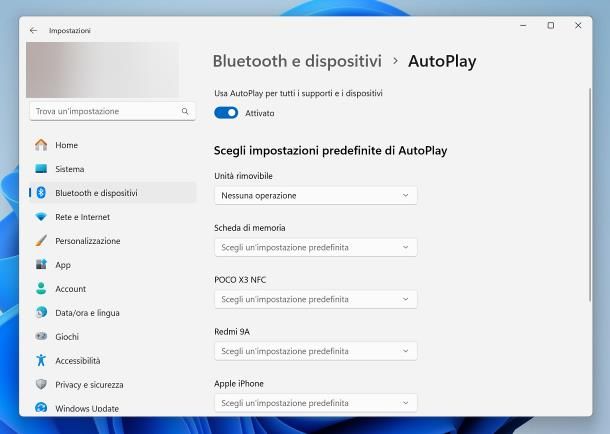Click the blurred user profile area
The height and width of the screenshot is (434, 610).
102,70
